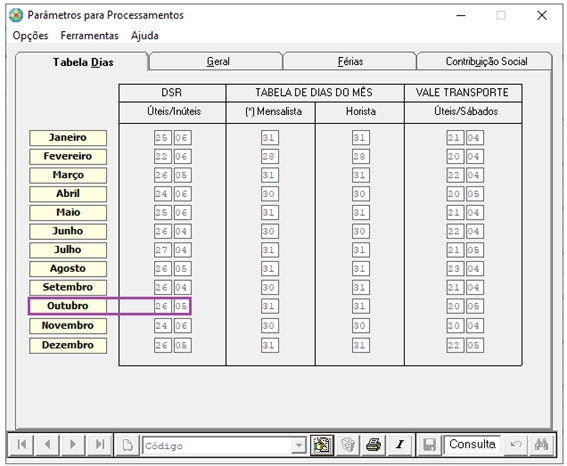Expand the Código dropdown arrow

coord(299,445)
